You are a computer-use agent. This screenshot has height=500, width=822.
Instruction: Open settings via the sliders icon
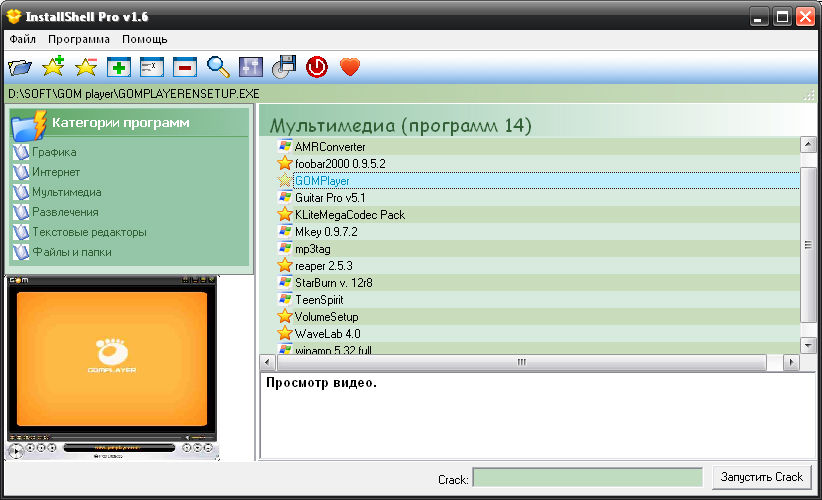[251, 68]
